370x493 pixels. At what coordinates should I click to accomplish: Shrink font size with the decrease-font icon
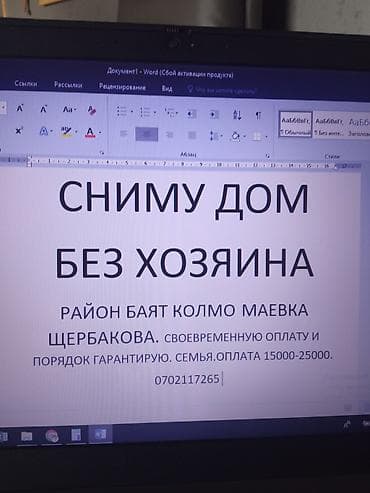[x=44, y=109]
